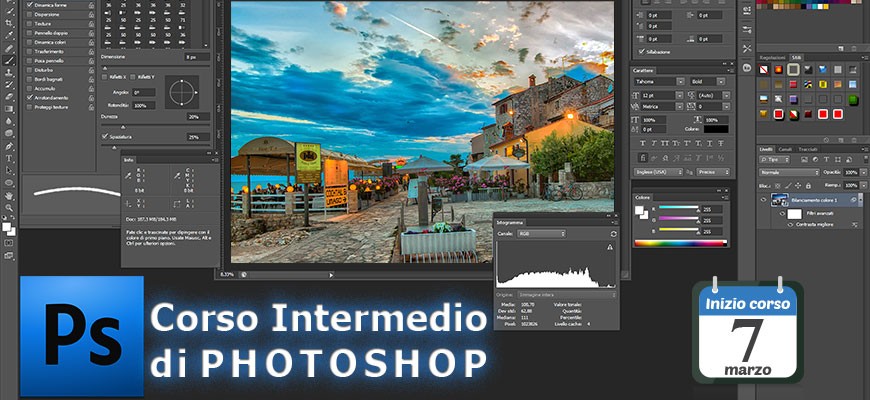Select the Brush tool in toolbar
The image size is (870, 400).
[x=9, y=60]
